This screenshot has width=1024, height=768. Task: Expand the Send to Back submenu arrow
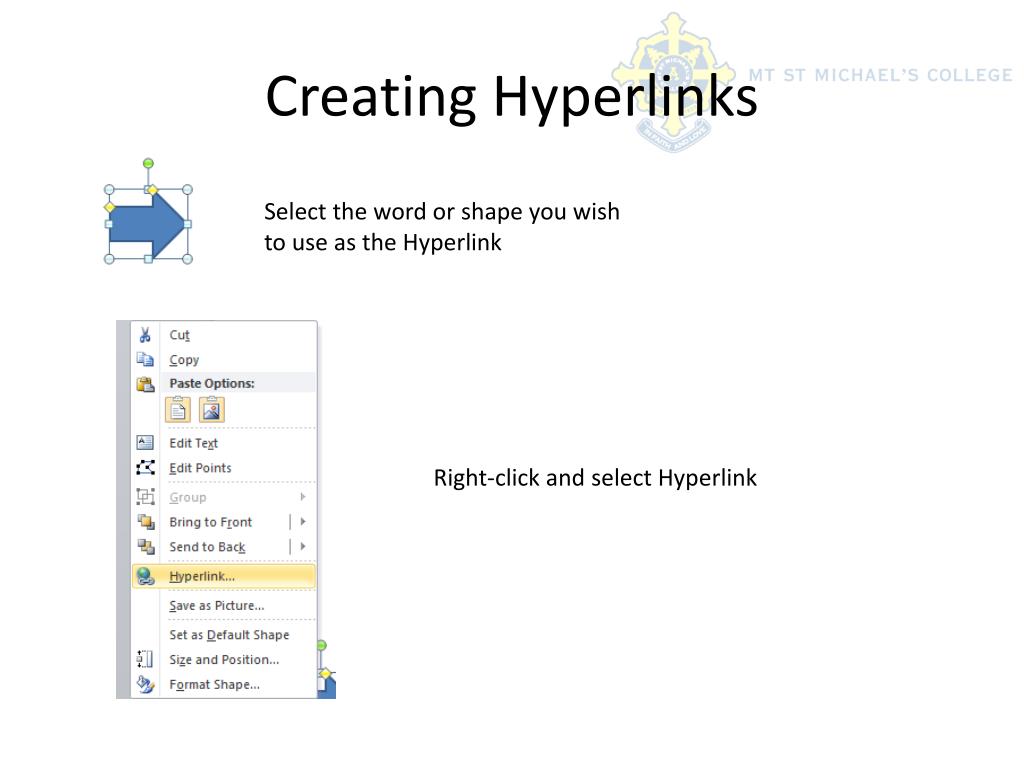[303, 547]
